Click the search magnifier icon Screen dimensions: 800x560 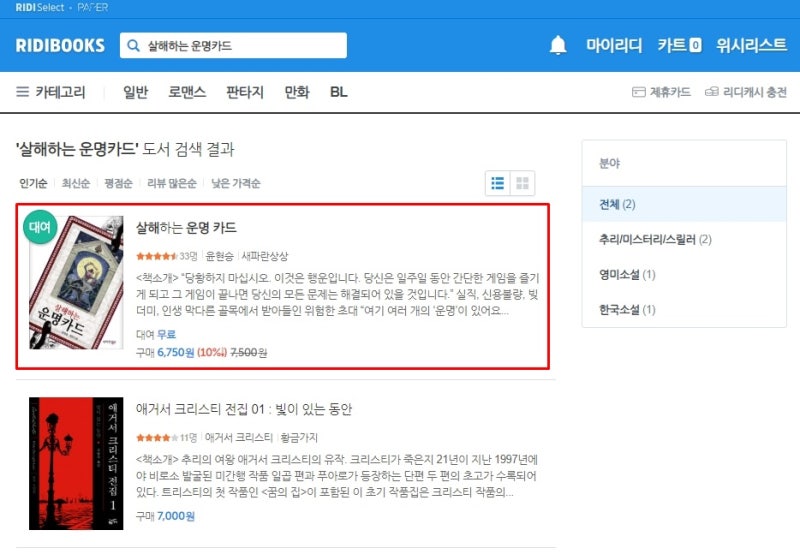point(133,45)
